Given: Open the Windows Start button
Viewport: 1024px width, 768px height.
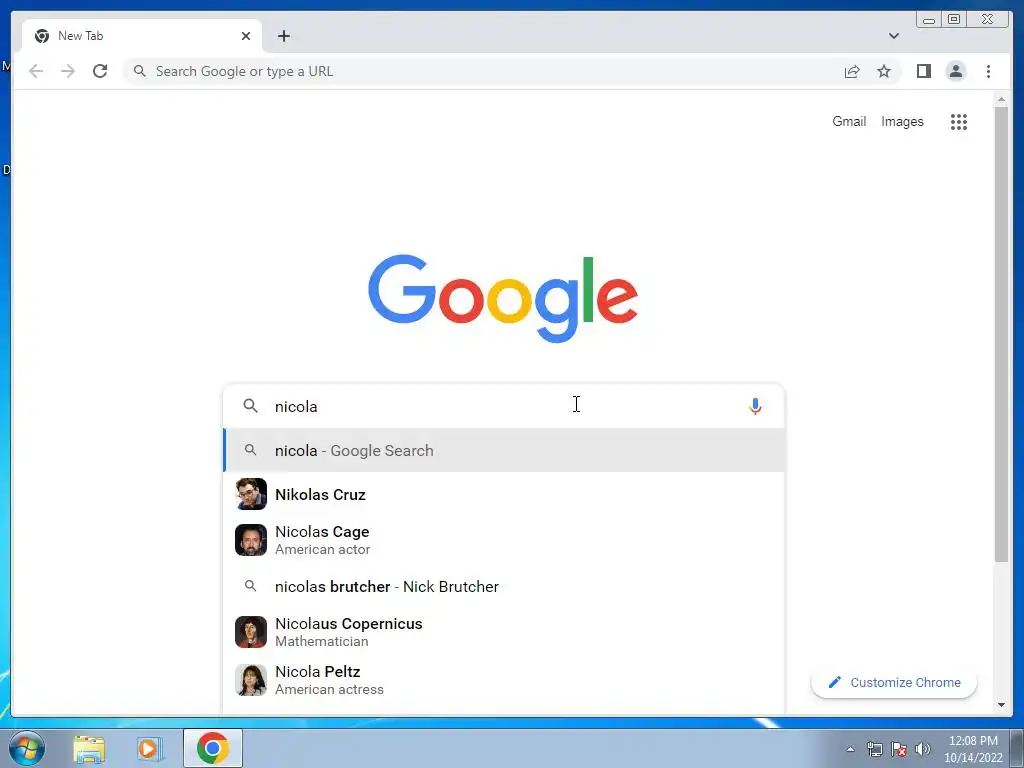Looking at the screenshot, I should pos(27,748).
